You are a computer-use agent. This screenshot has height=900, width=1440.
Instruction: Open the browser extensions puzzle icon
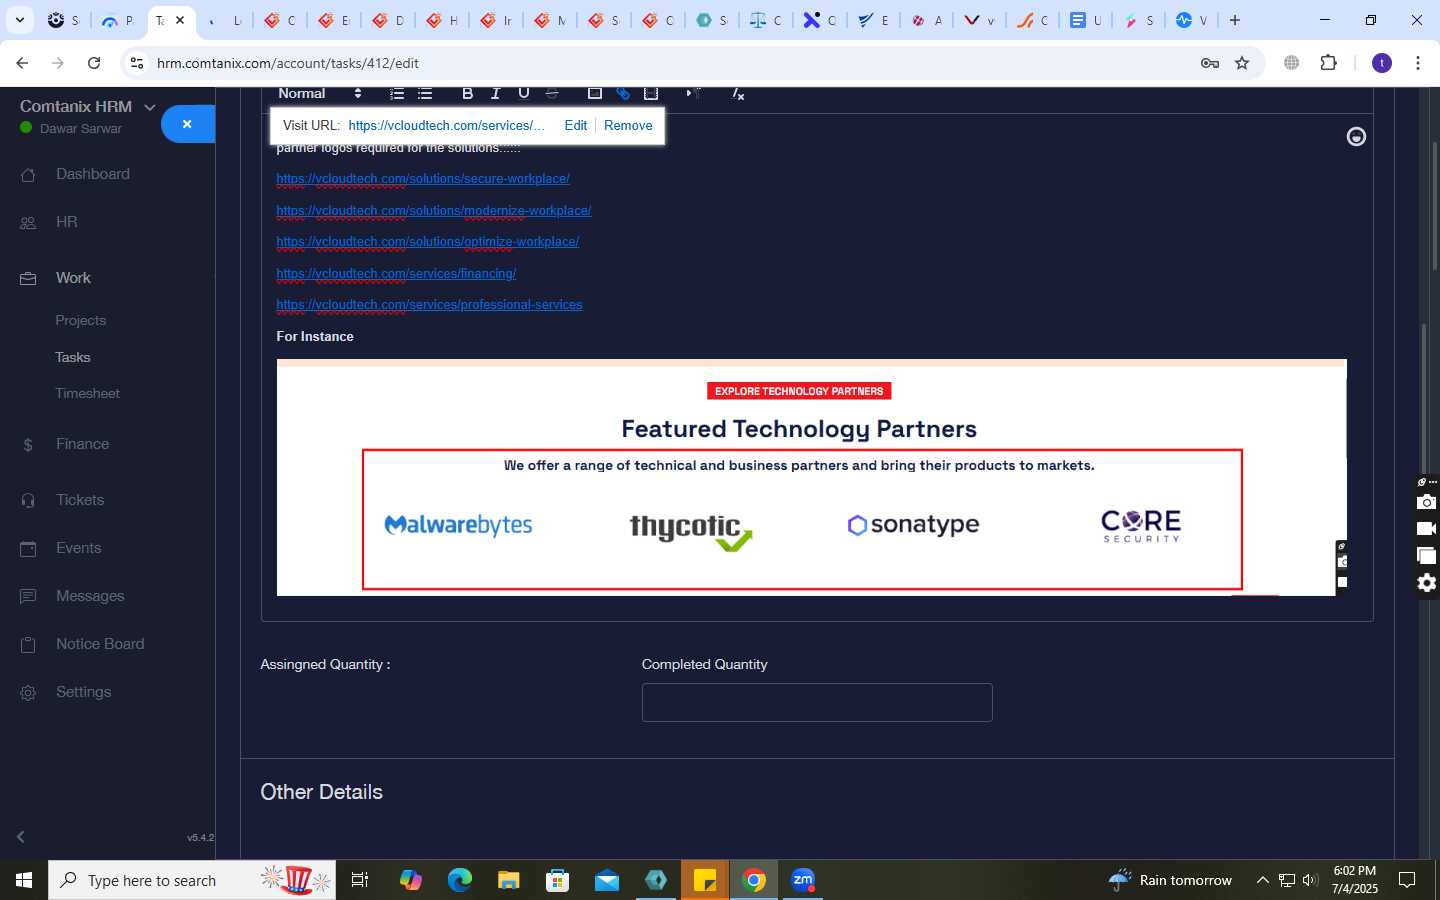point(1328,63)
